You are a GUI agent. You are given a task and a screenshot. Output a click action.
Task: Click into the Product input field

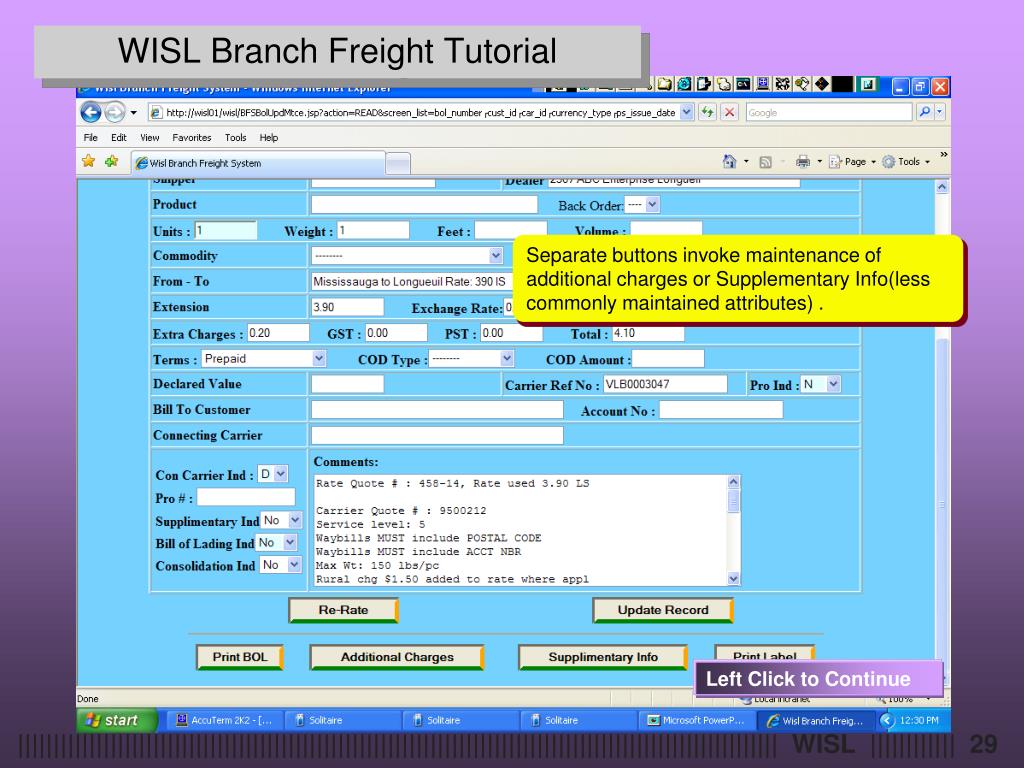click(424, 204)
